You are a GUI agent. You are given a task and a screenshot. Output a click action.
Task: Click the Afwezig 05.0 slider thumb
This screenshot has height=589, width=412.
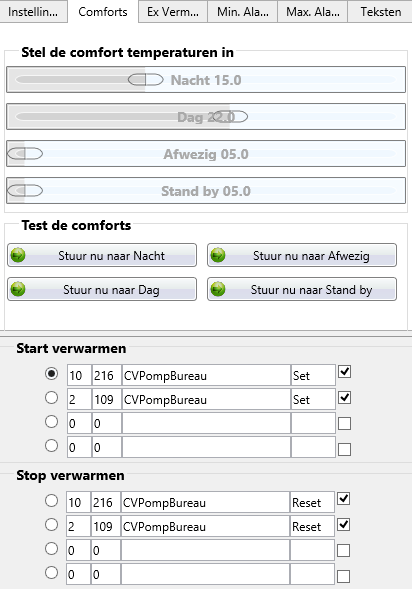pos(25,154)
